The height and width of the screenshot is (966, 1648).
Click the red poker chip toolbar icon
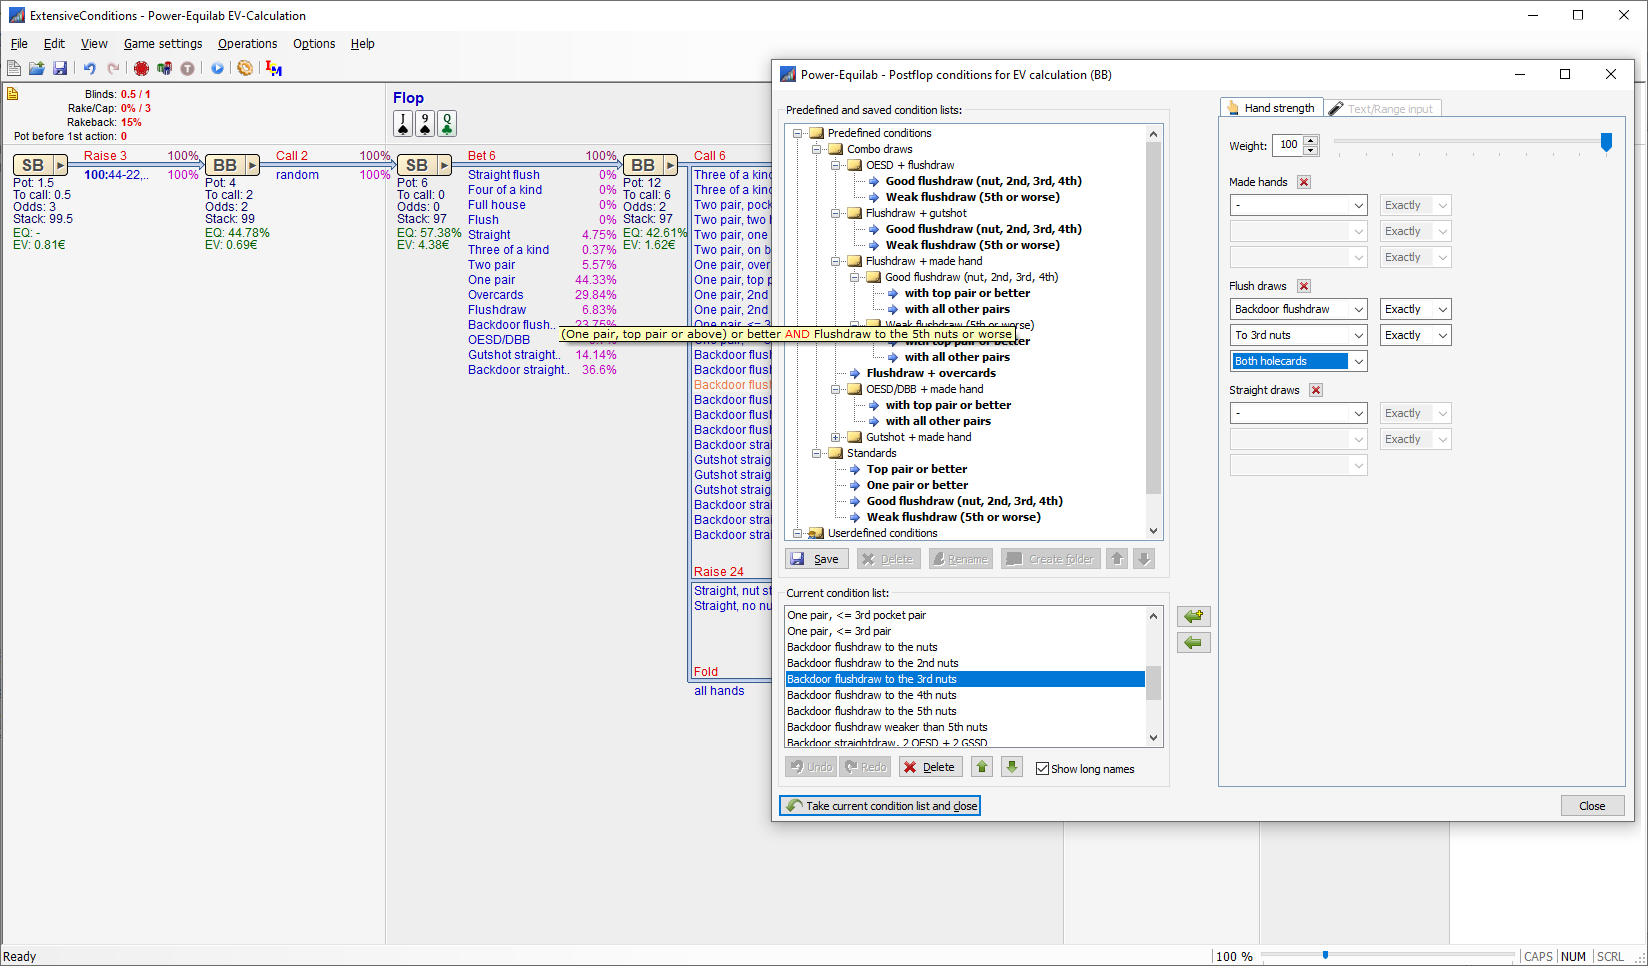[141, 68]
